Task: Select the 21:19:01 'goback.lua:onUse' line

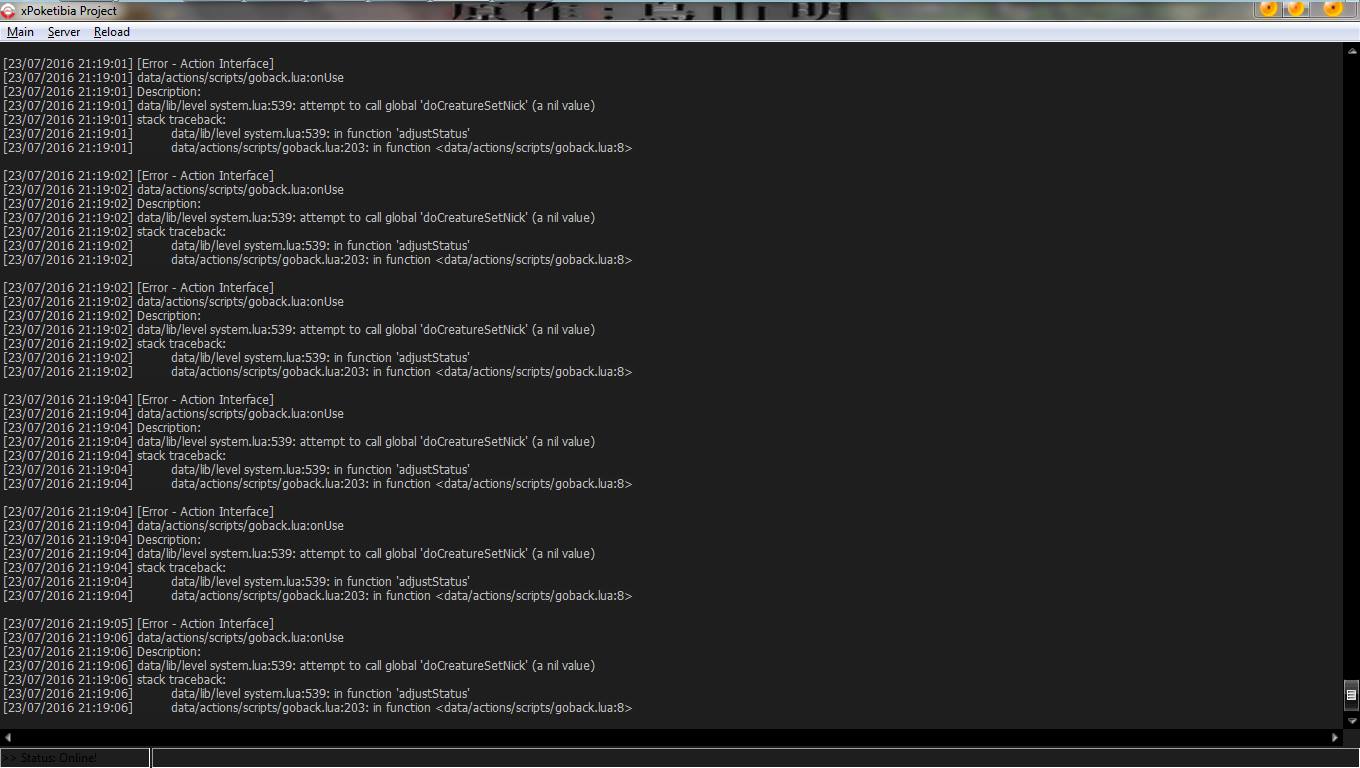Action: (173, 78)
